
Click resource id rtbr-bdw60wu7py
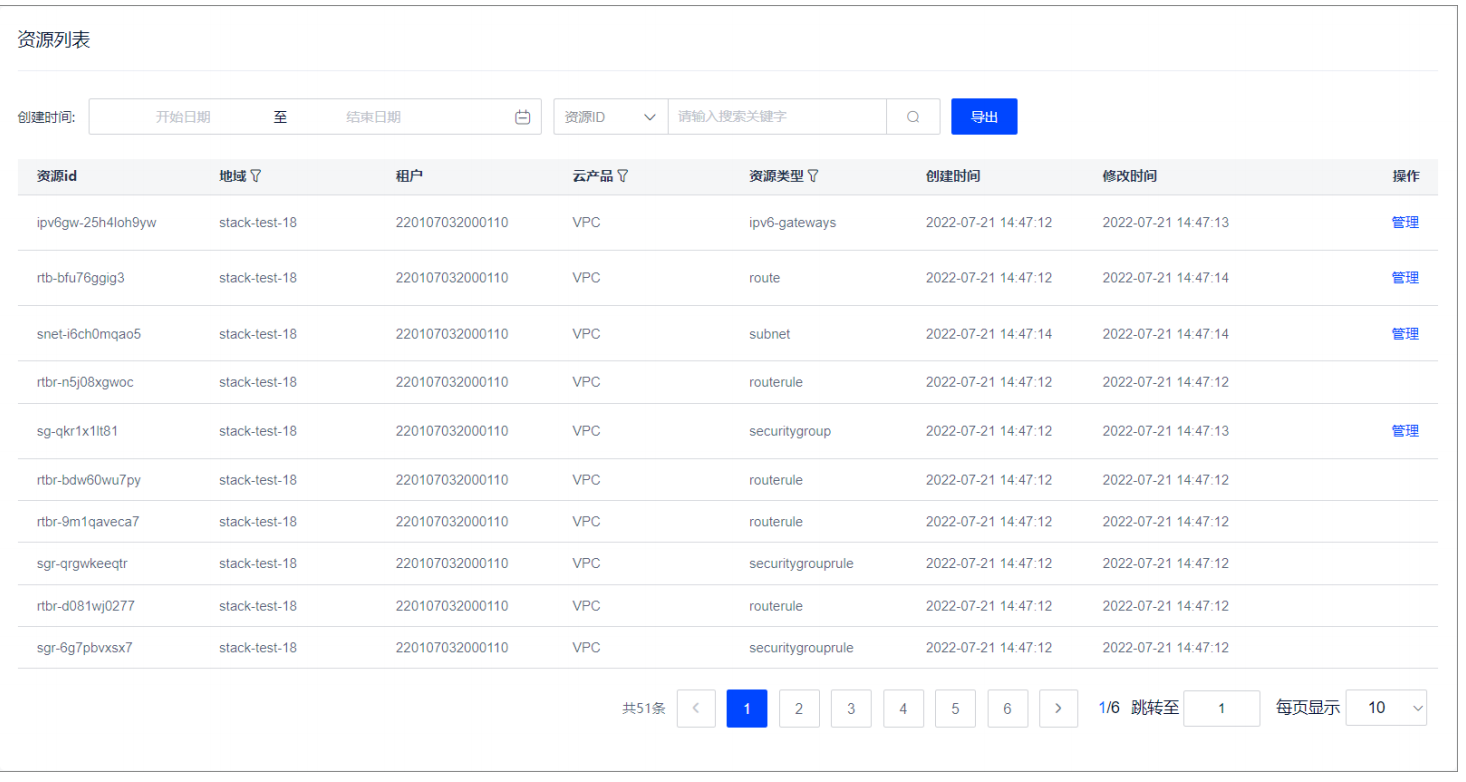(x=89, y=480)
